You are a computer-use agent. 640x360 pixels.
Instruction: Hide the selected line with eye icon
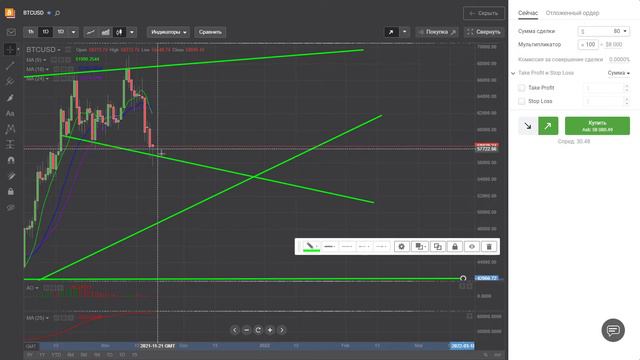coord(472,247)
